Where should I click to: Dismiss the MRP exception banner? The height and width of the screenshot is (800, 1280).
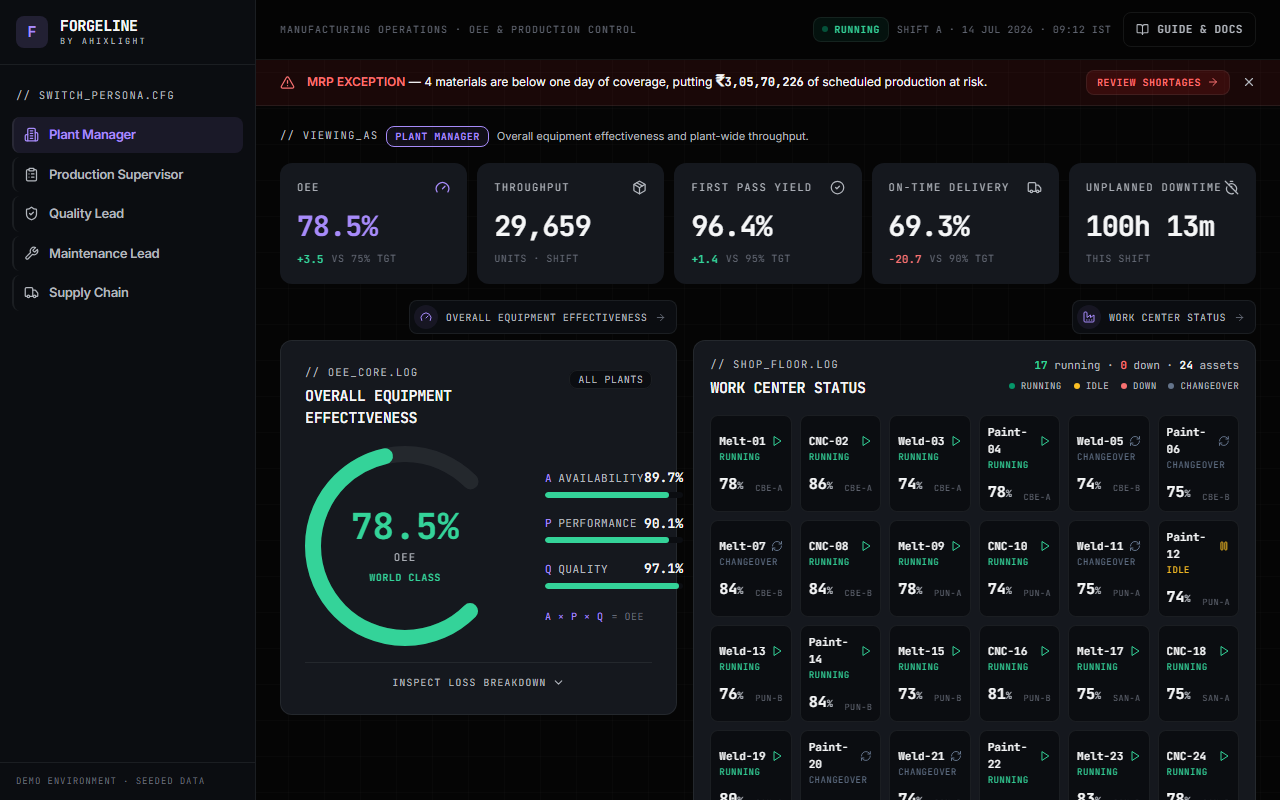1248,82
